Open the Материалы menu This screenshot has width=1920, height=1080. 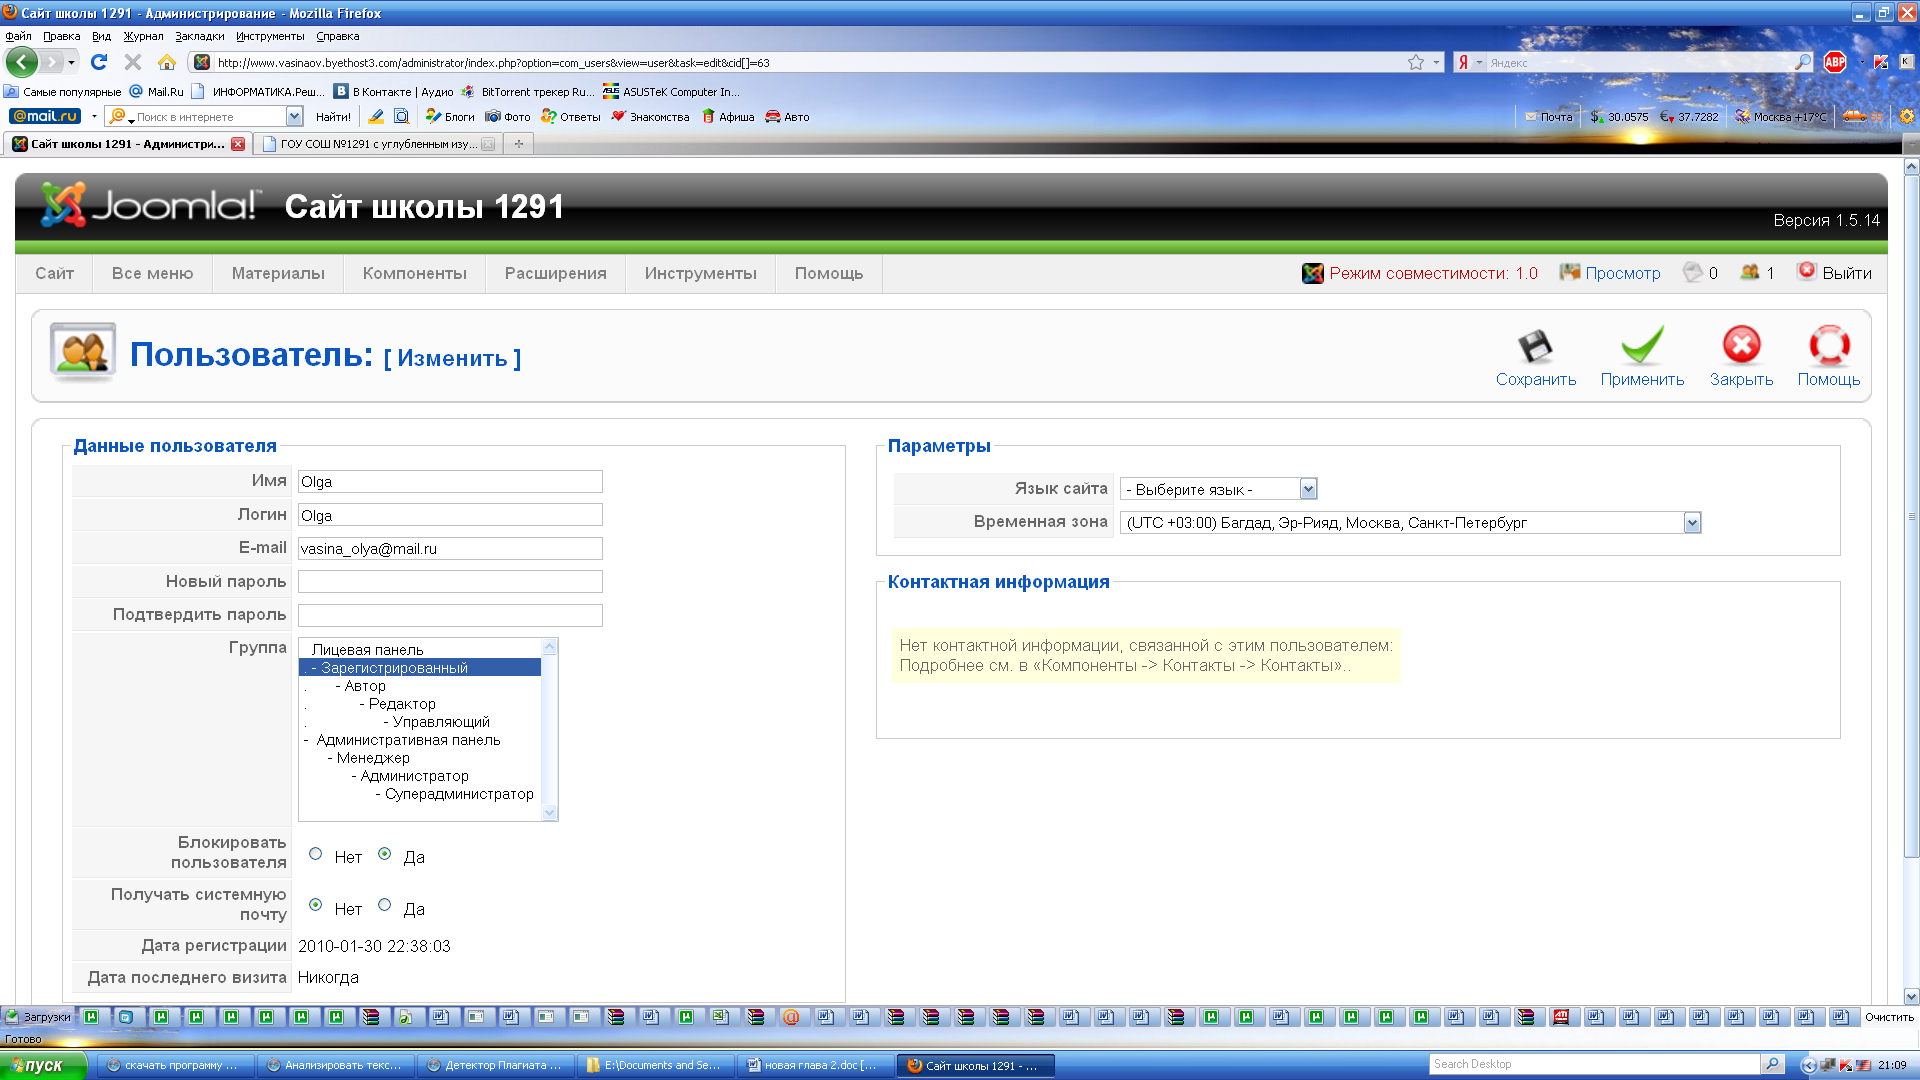click(278, 273)
